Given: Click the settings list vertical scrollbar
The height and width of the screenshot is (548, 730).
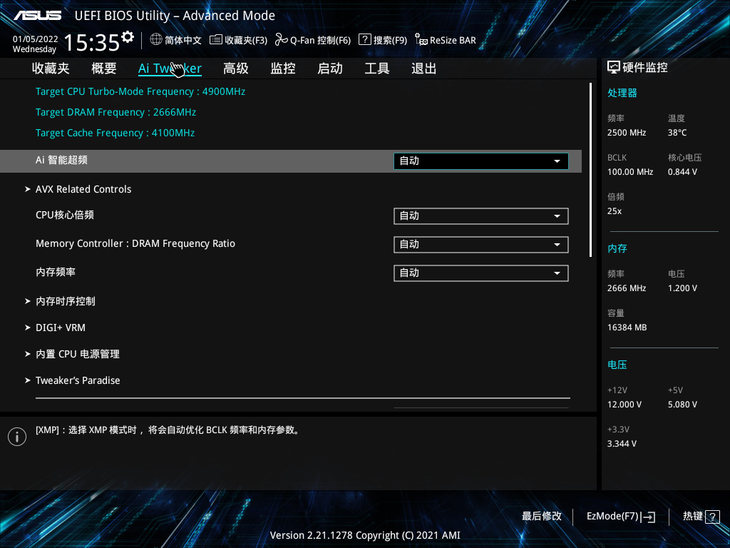Looking at the screenshot, I should 593,170.
